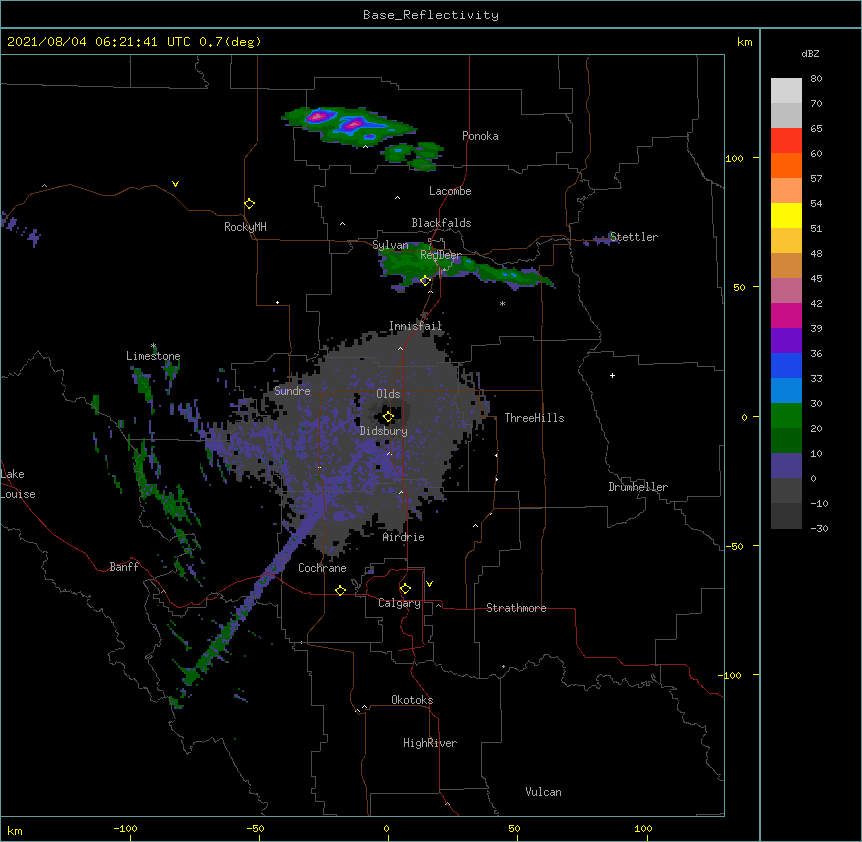This screenshot has height=842, width=862.
Task: Click the Sylvan label on the map
Action: pyautogui.click(x=390, y=245)
